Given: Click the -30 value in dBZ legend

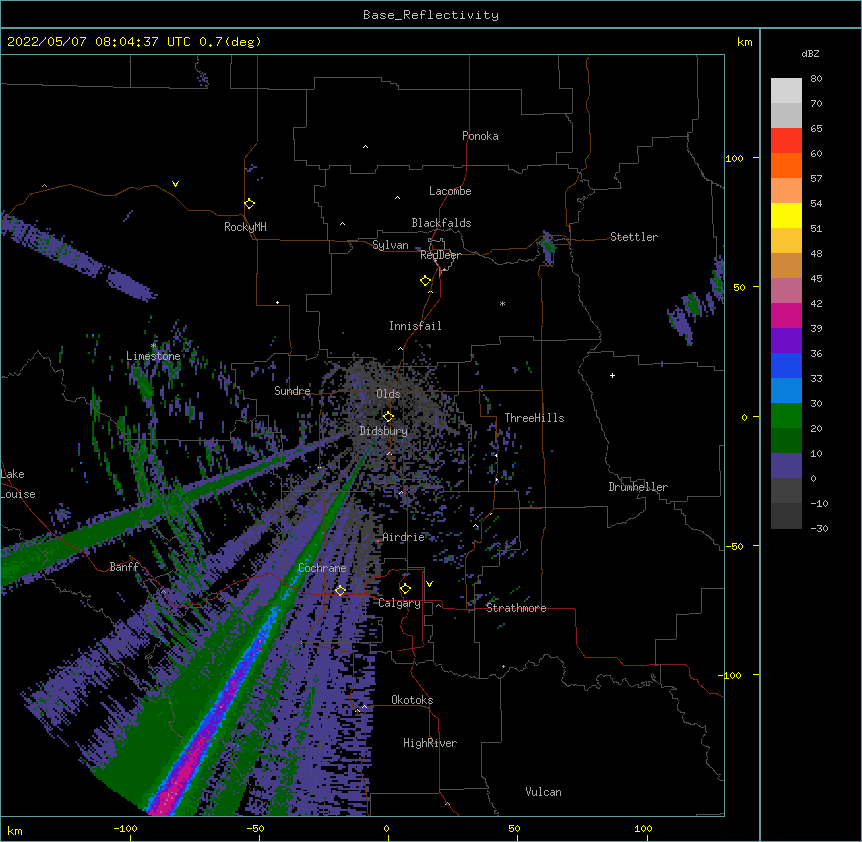Looking at the screenshot, I should coord(819,528).
